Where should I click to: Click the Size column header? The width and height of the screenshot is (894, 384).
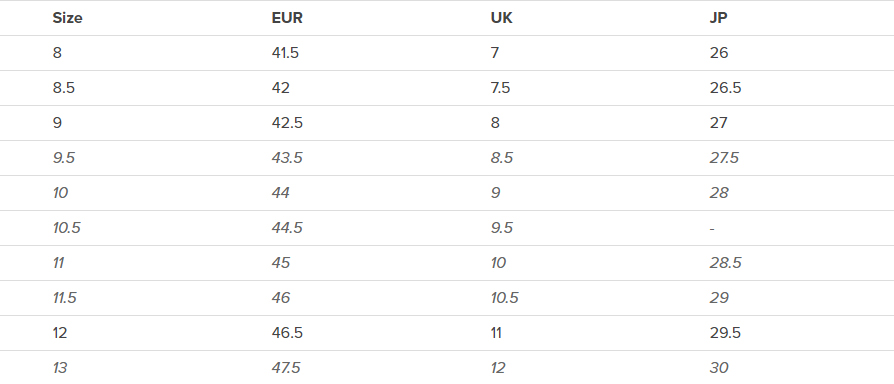(67, 18)
